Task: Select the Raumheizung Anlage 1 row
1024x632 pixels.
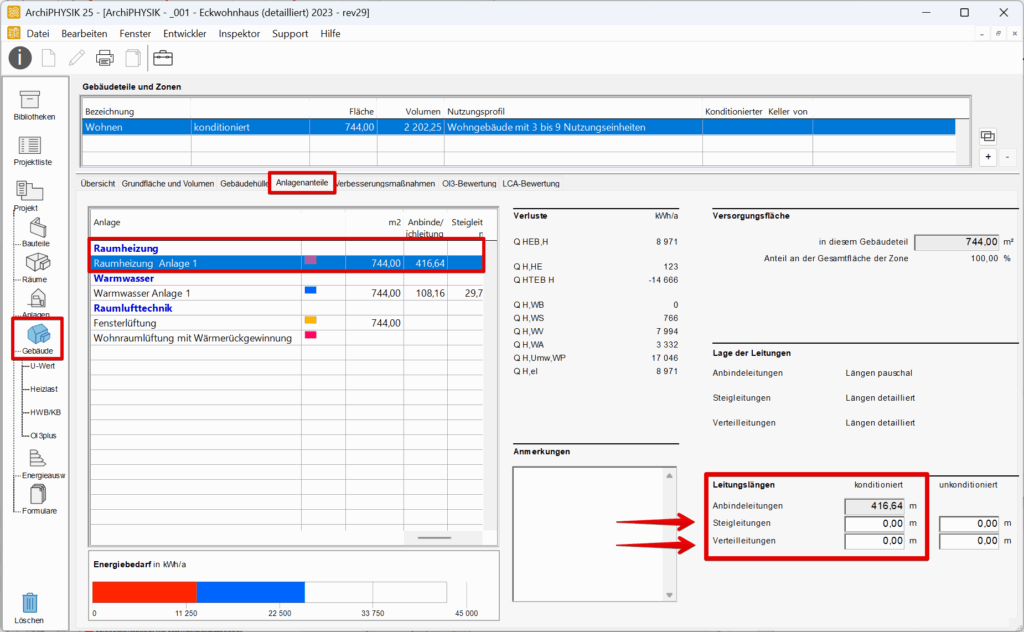Action: tap(287, 263)
